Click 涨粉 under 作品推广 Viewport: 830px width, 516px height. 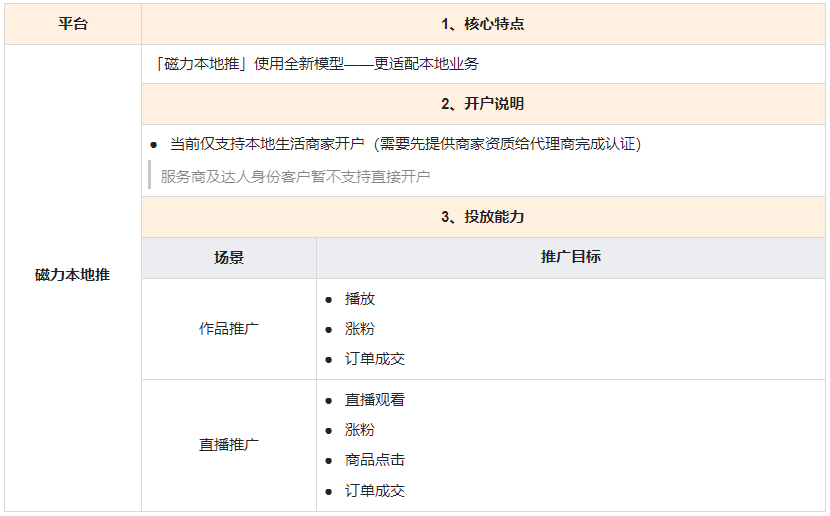(360, 329)
